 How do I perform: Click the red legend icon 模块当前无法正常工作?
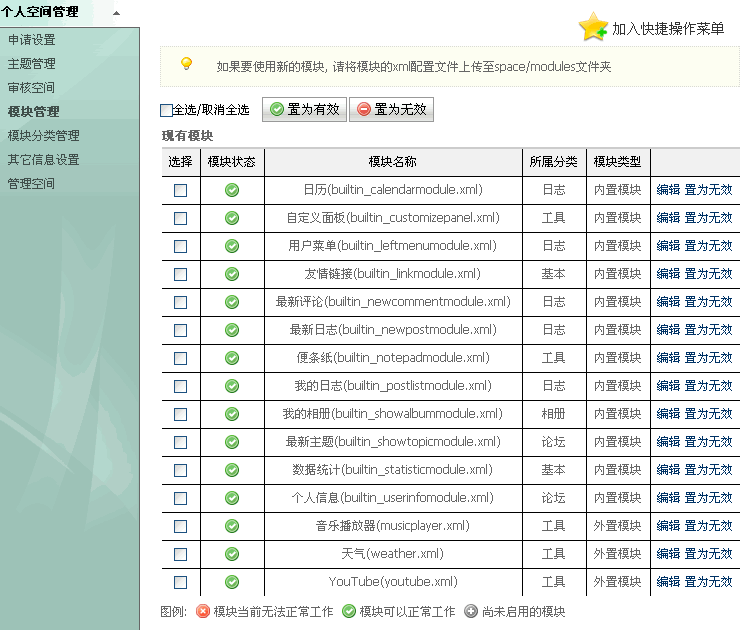203,611
